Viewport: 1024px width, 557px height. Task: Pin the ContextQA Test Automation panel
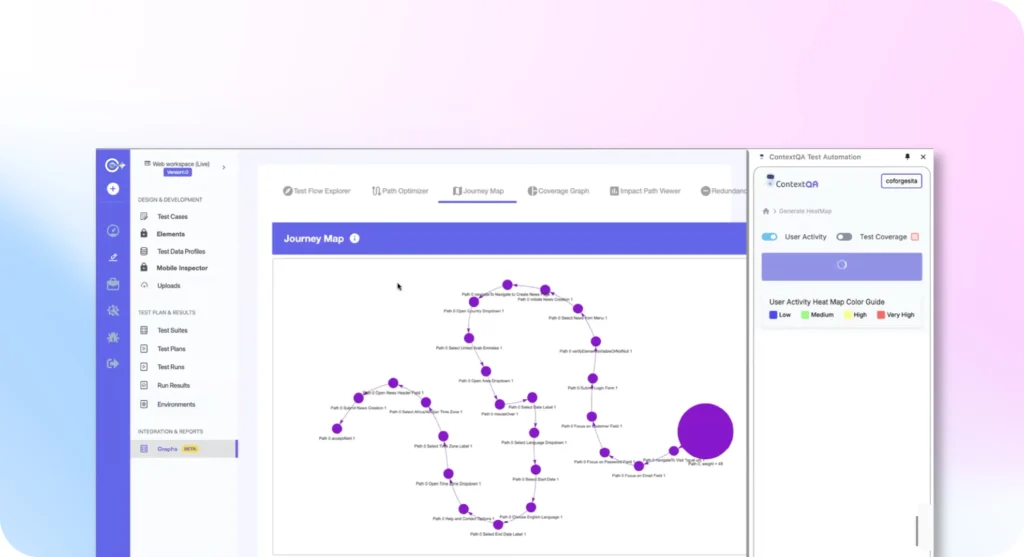pos(907,157)
